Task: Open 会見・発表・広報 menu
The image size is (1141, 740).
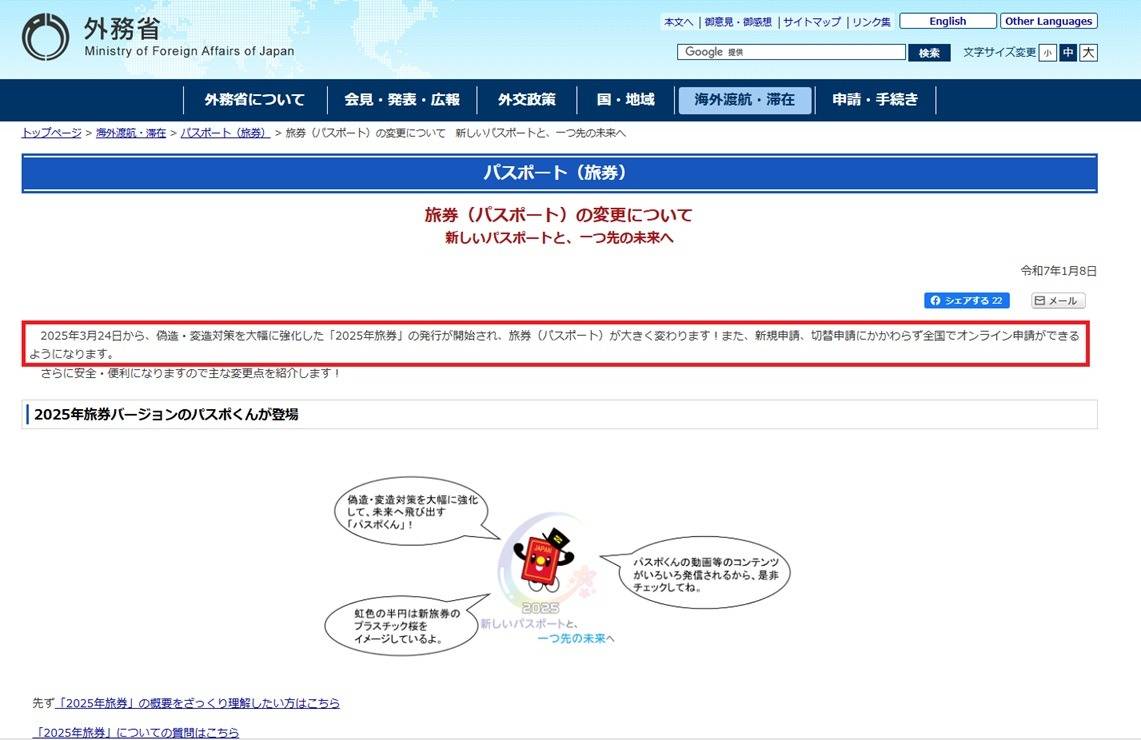Action: [401, 100]
